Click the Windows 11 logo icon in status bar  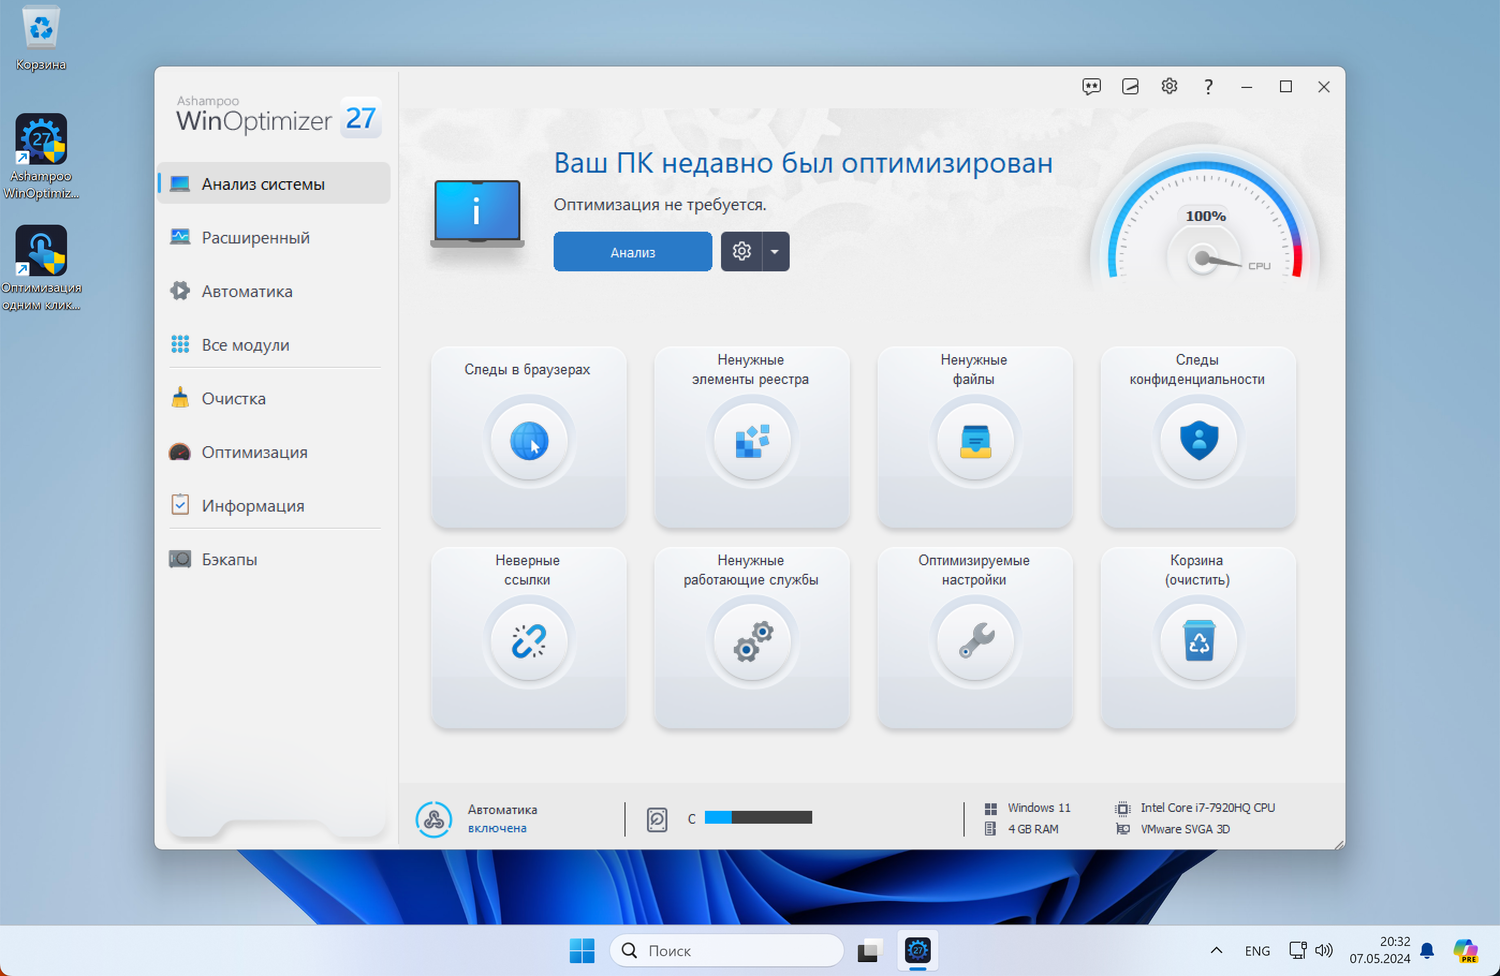coord(990,808)
